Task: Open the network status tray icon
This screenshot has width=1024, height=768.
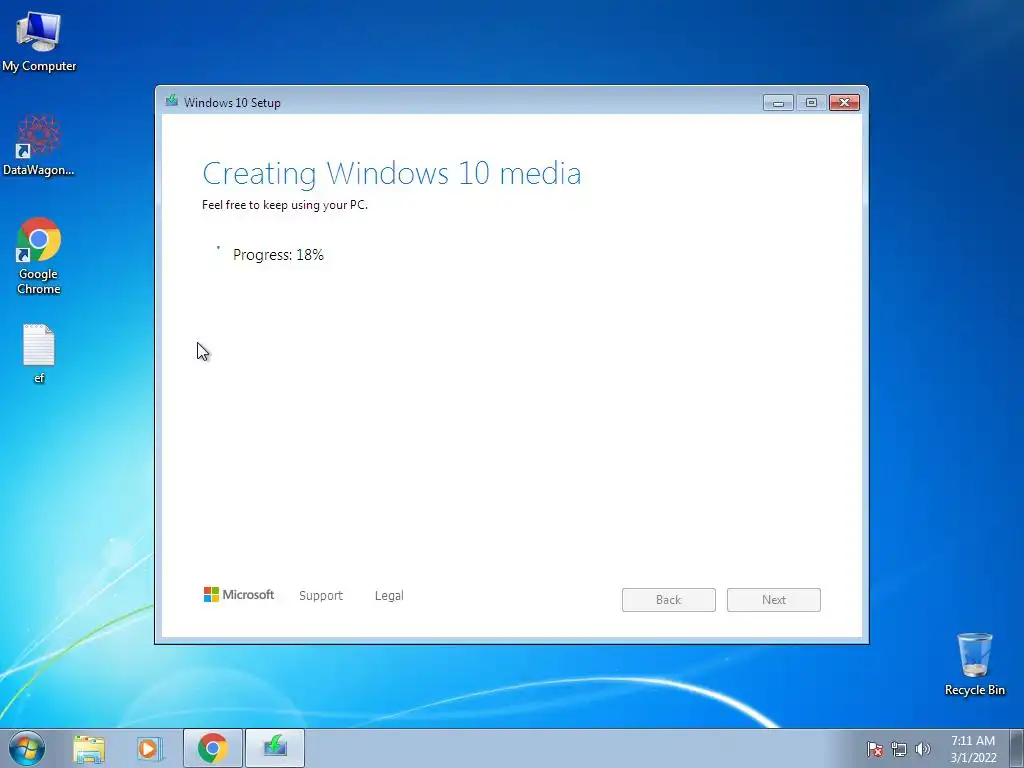Action: tap(899, 749)
